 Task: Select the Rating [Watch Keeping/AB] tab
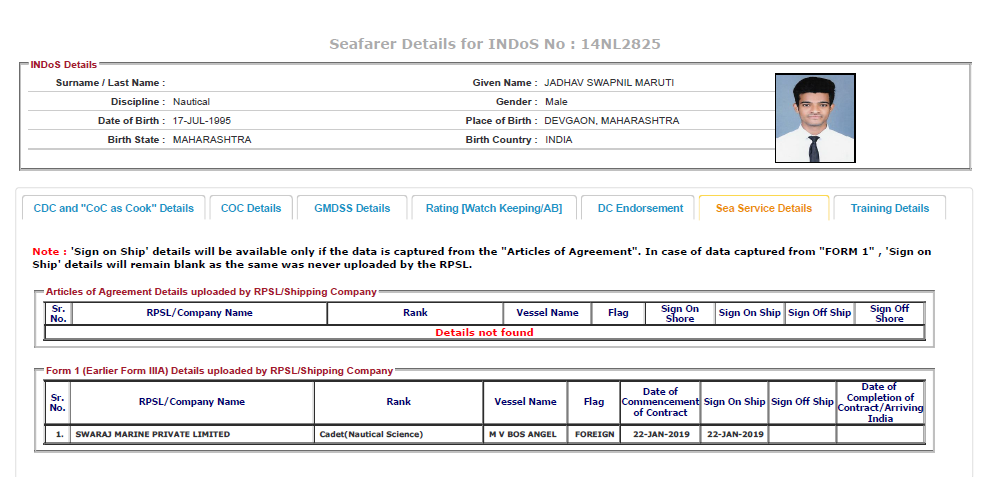(x=494, y=208)
